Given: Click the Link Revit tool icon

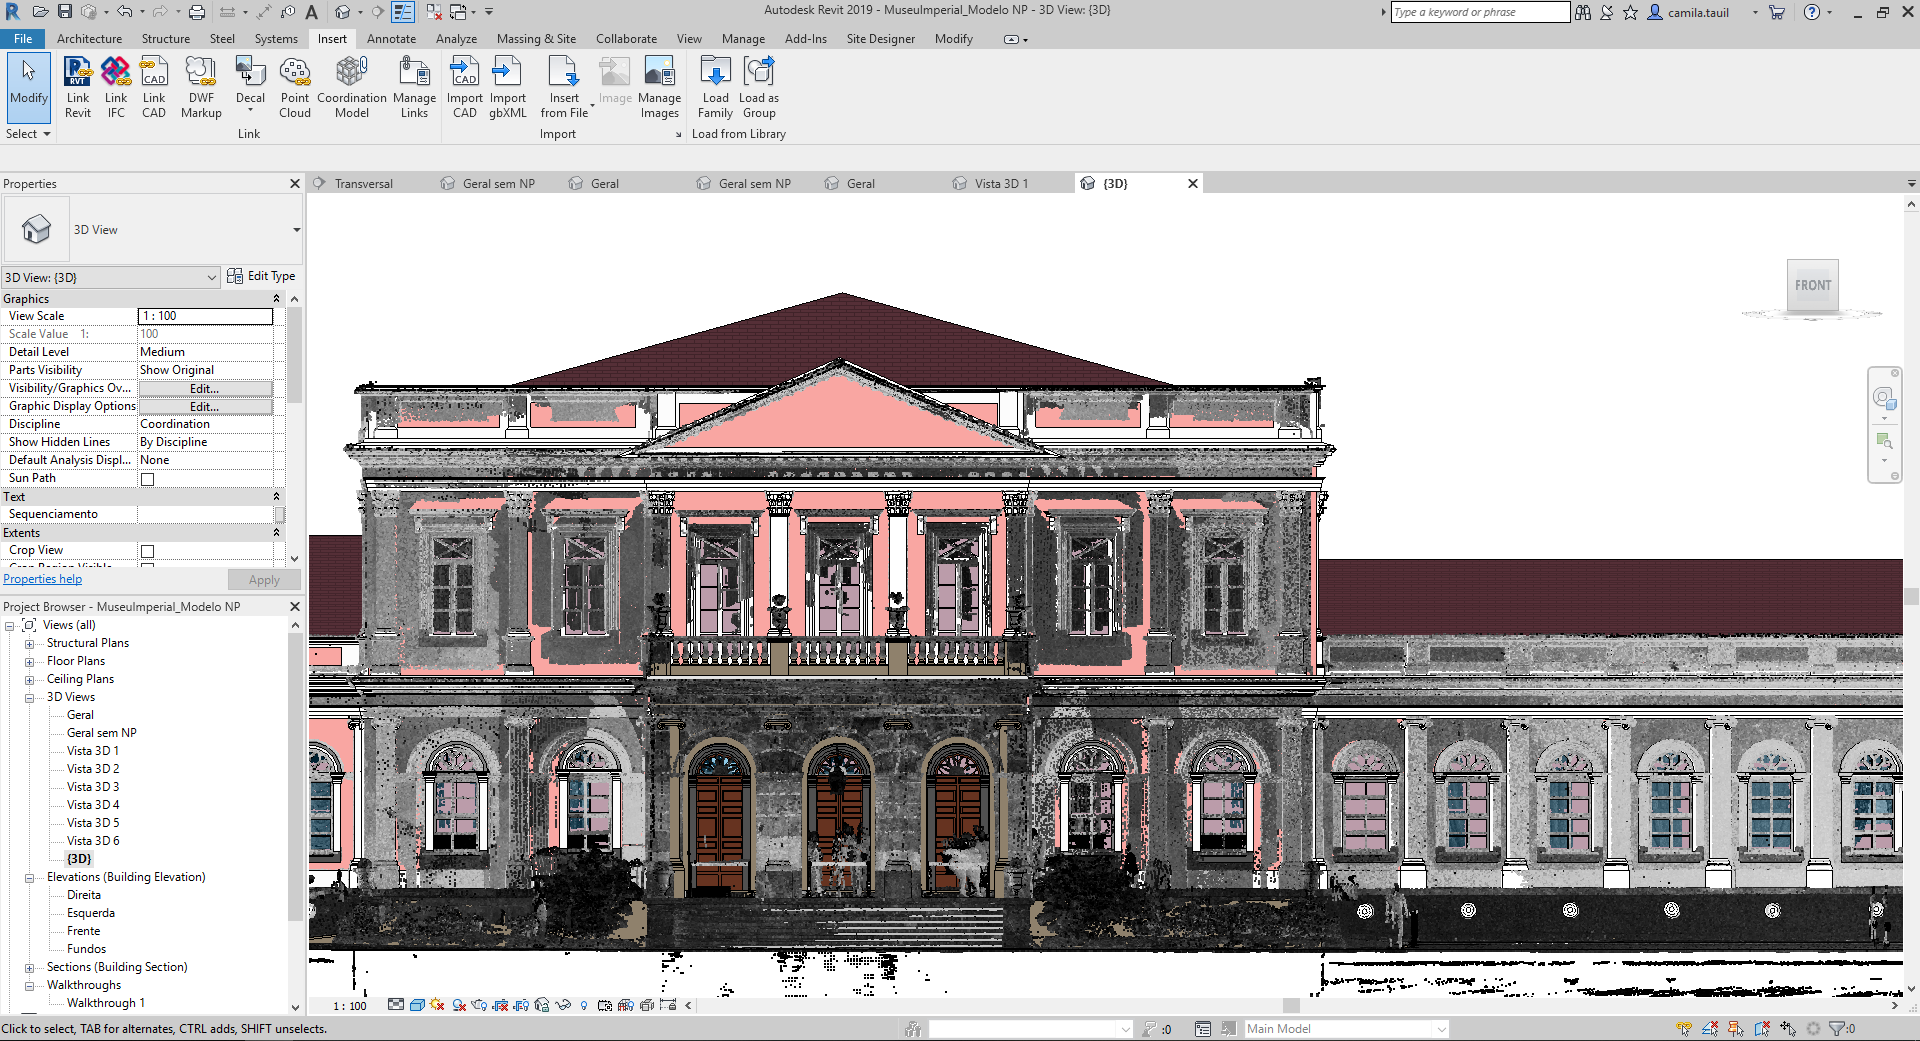Looking at the screenshot, I should 78,73.
